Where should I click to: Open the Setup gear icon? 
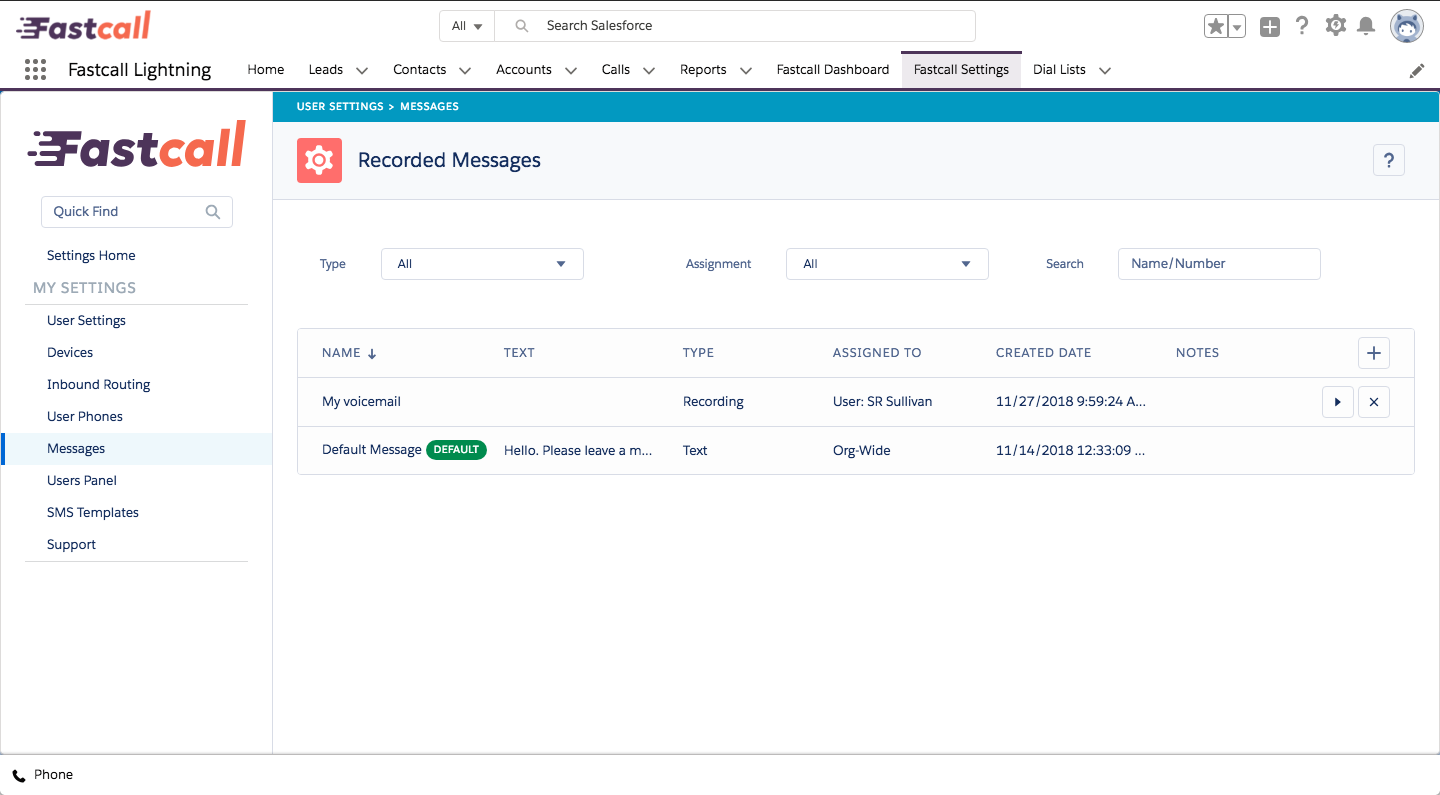point(1334,26)
